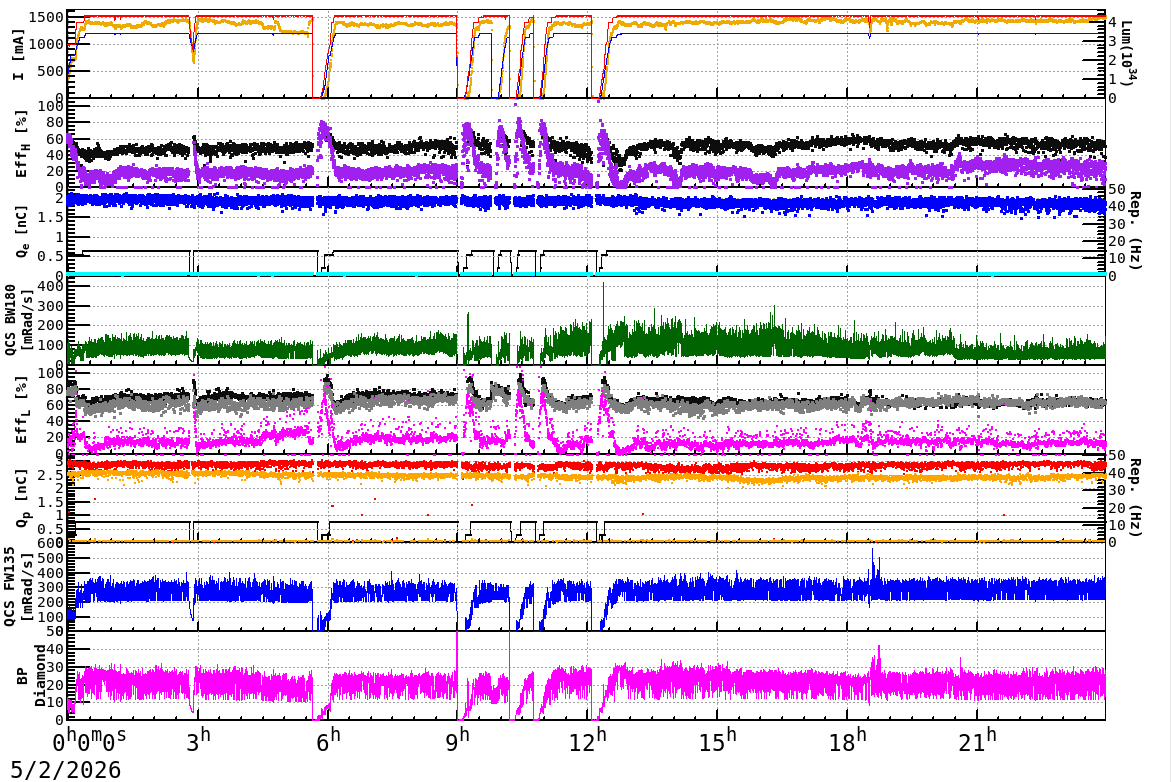Select the 9h time axis tick label

(x=458, y=739)
